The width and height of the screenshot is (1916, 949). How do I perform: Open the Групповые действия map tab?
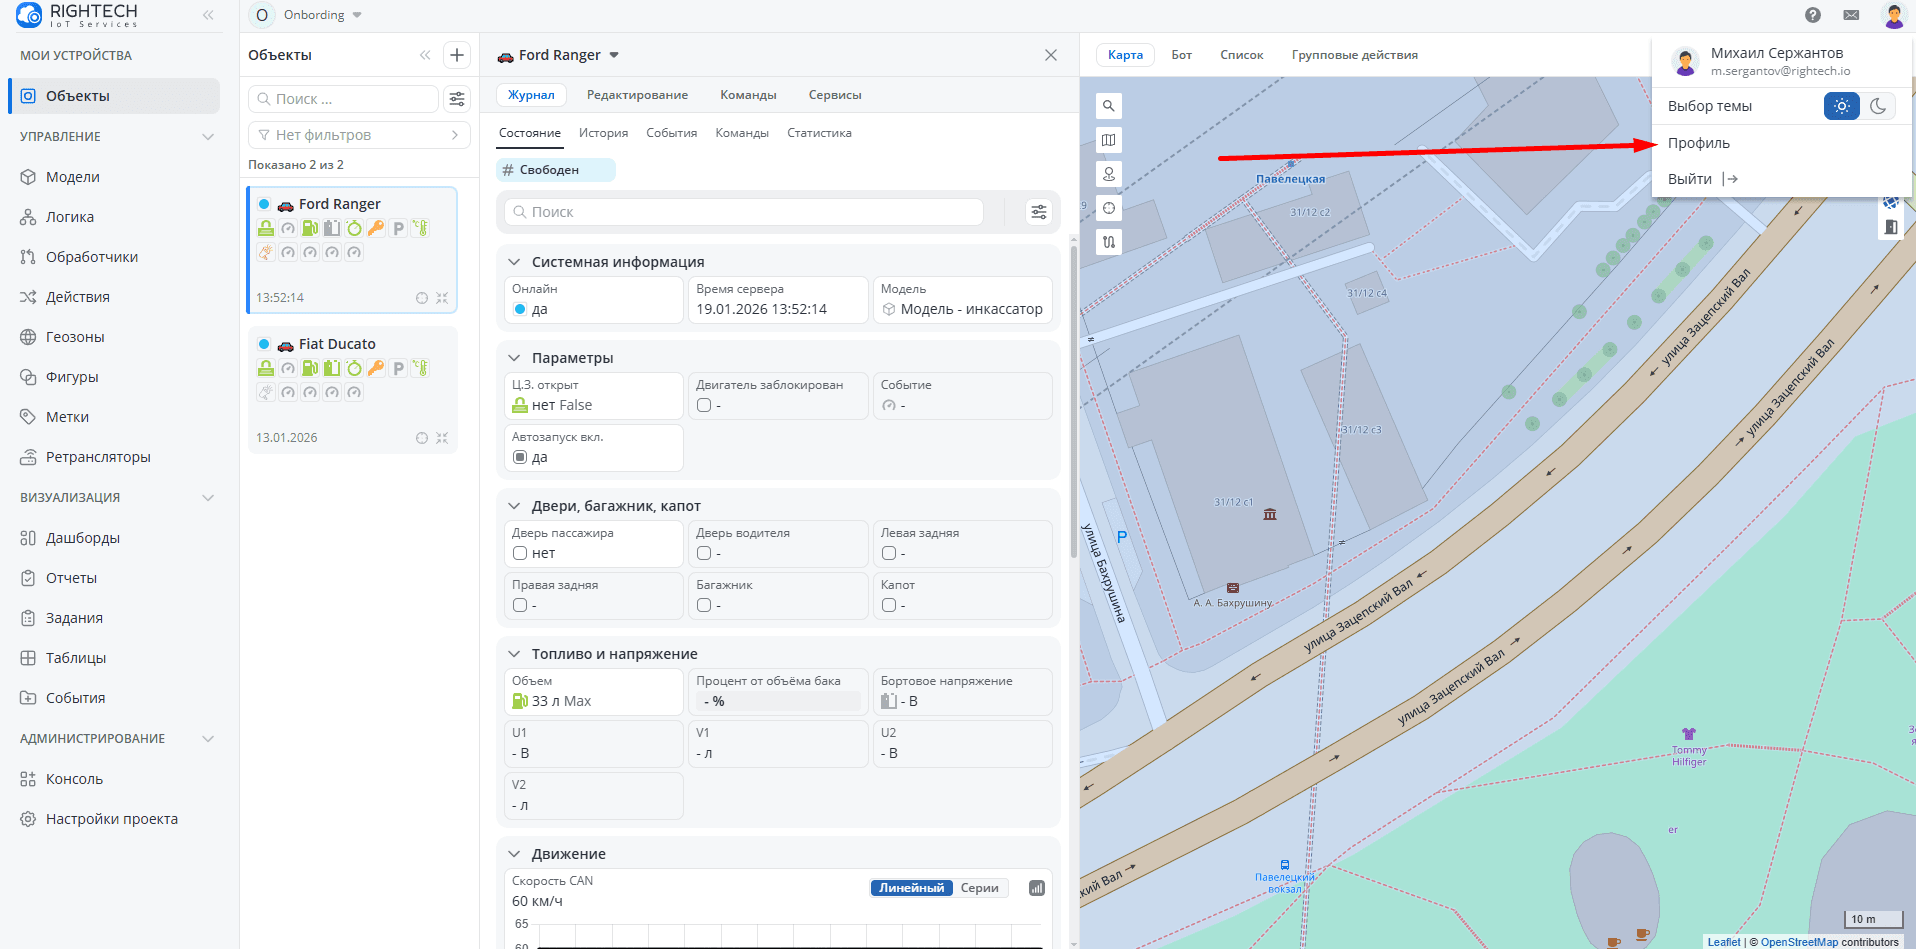click(1354, 55)
